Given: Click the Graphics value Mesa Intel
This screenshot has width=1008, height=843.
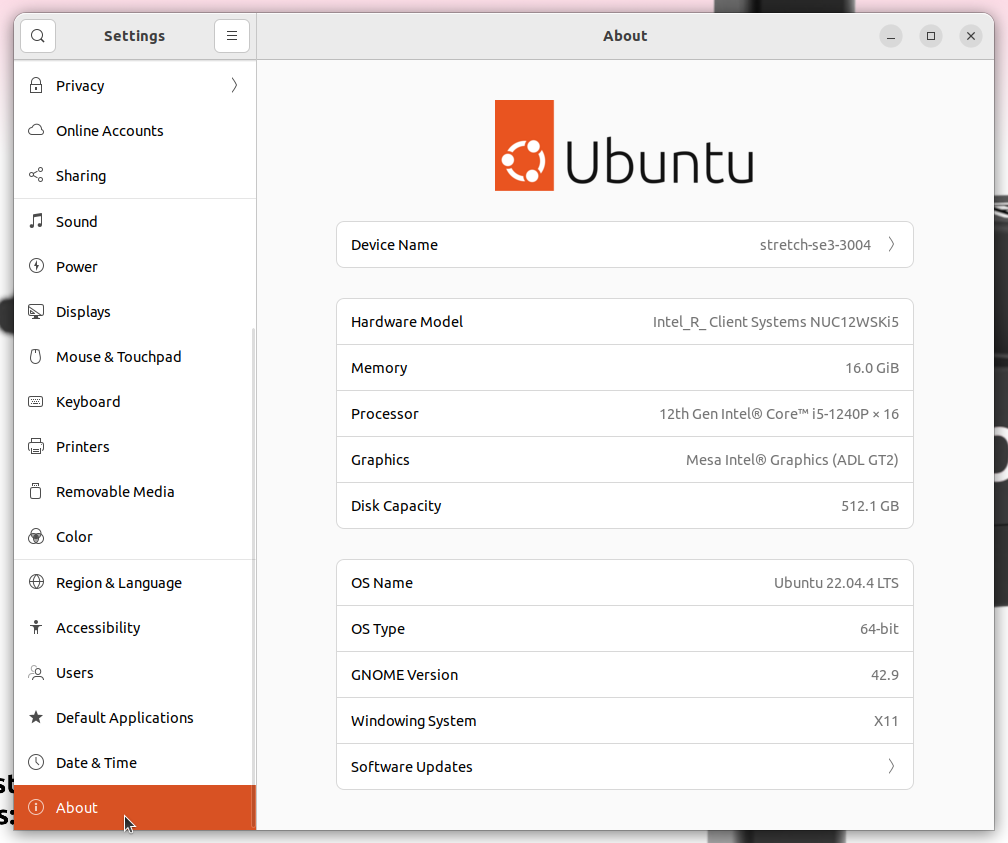Looking at the screenshot, I should (792, 460).
